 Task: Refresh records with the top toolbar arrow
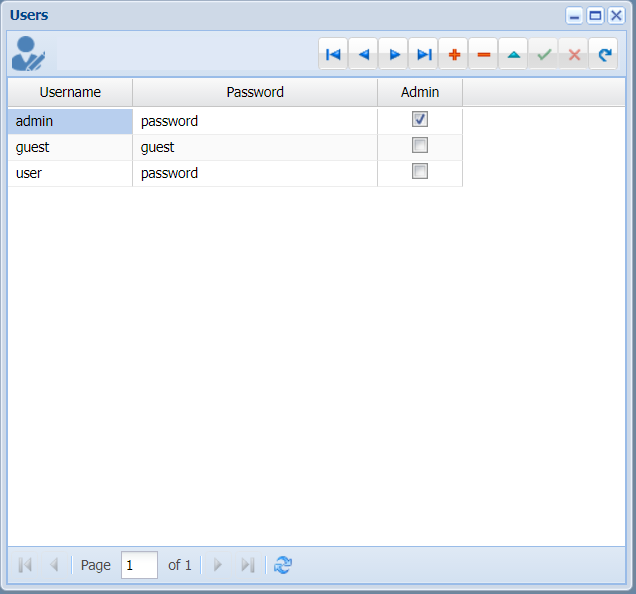click(x=603, y=54)
